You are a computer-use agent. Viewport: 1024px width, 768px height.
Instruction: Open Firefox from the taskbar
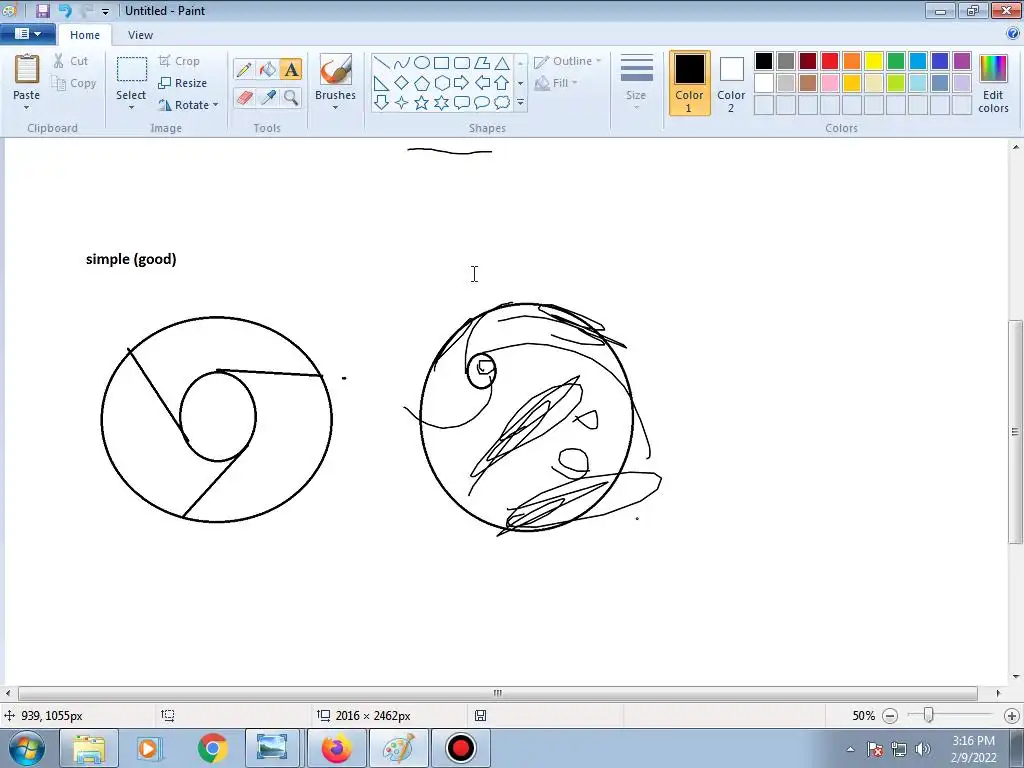tap(336, 748)
